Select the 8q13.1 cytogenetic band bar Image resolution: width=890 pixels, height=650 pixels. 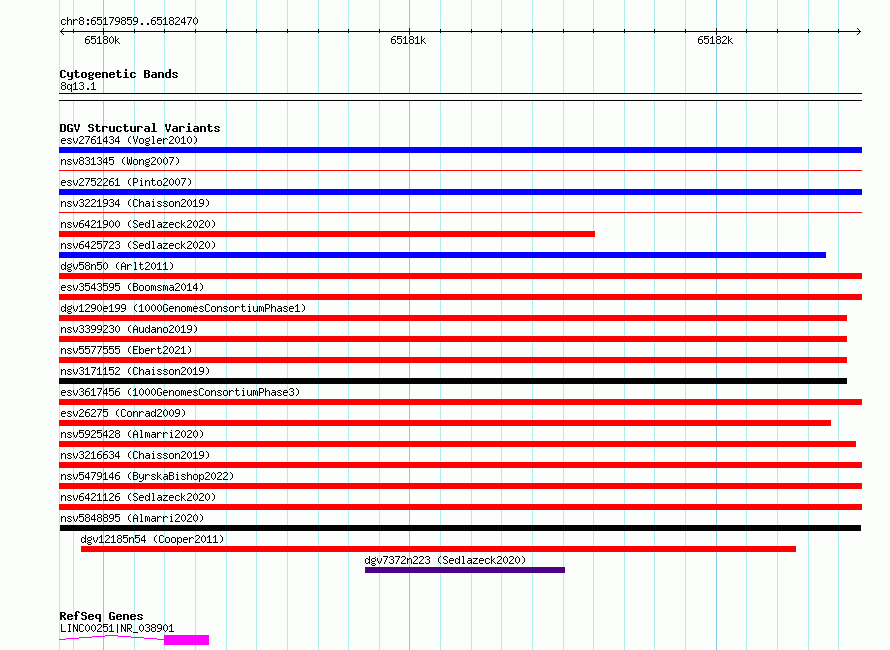pos(460,97)
